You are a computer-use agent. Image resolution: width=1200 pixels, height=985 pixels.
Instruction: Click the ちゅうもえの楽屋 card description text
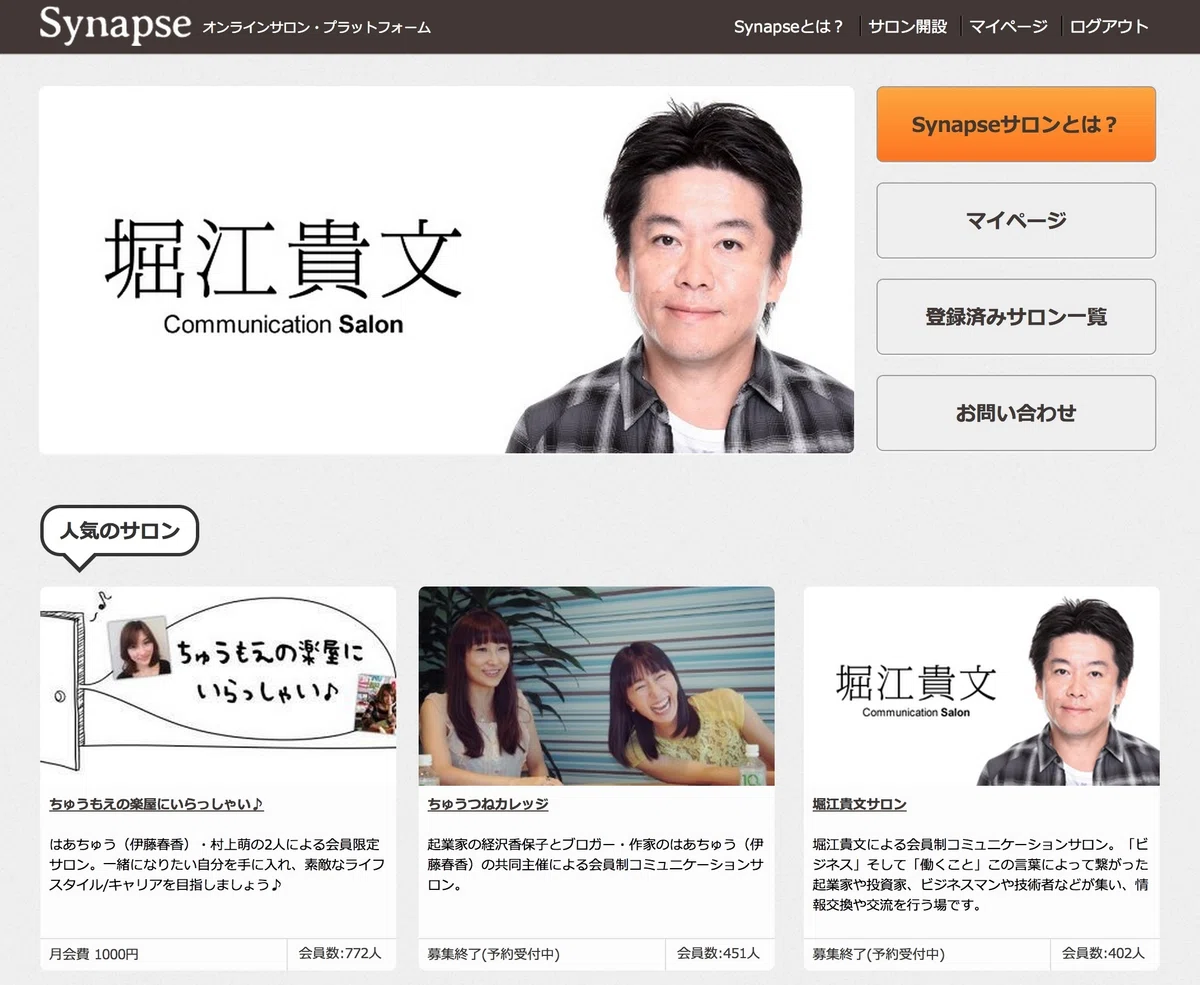point(217,865)
